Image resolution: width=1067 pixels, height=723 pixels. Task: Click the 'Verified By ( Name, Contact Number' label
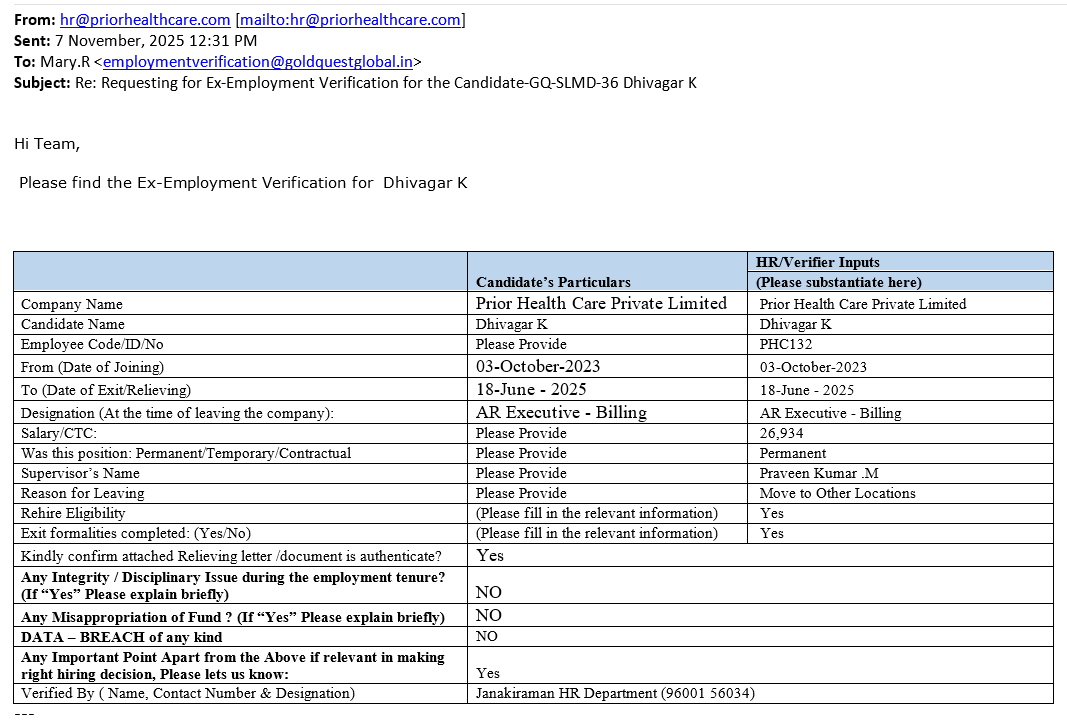(188, 693)
